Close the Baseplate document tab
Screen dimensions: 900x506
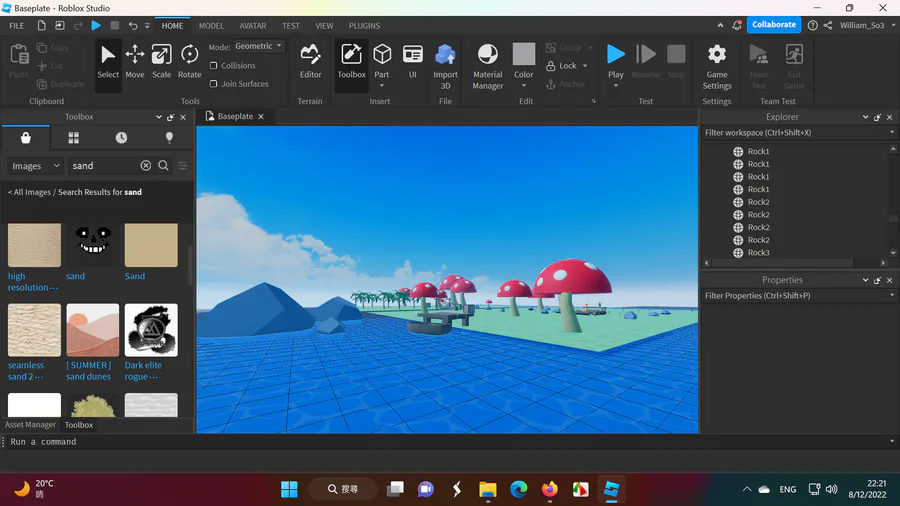[x=261, y=116]
